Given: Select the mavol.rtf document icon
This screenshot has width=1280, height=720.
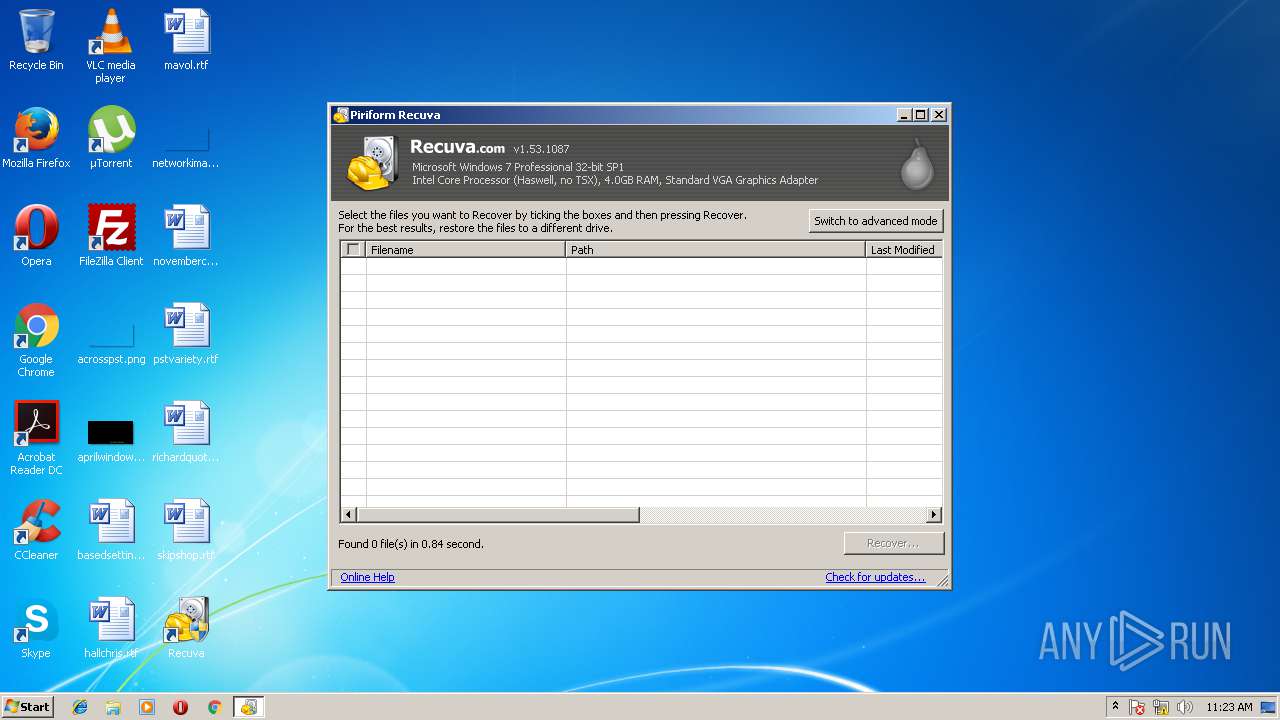Looking at the screenshot, I should (186, 40).
